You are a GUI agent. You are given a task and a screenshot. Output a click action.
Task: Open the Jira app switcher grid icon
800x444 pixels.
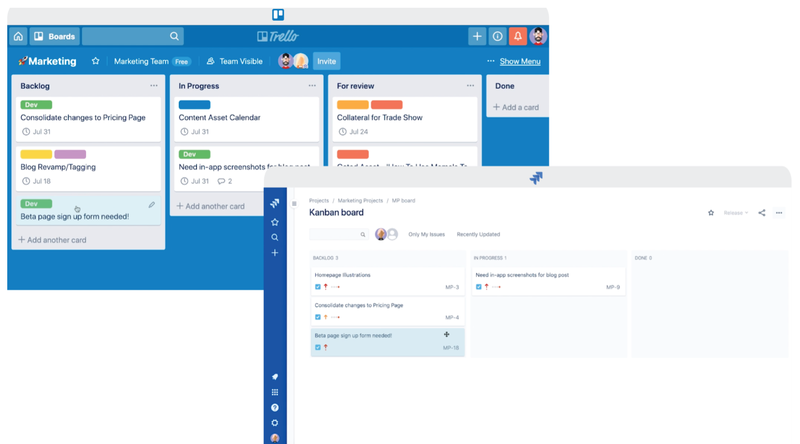[274, 392]
